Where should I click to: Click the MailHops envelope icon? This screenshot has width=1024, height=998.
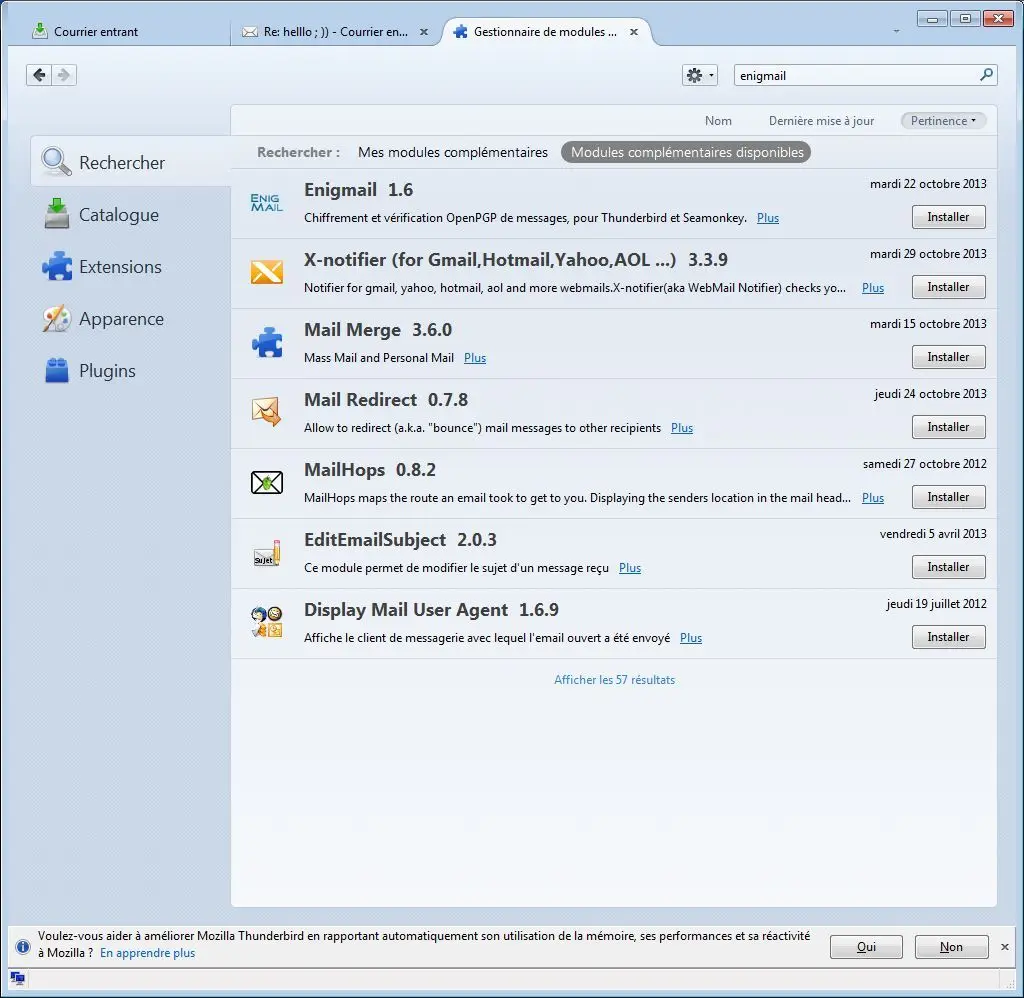click(266, 482)
